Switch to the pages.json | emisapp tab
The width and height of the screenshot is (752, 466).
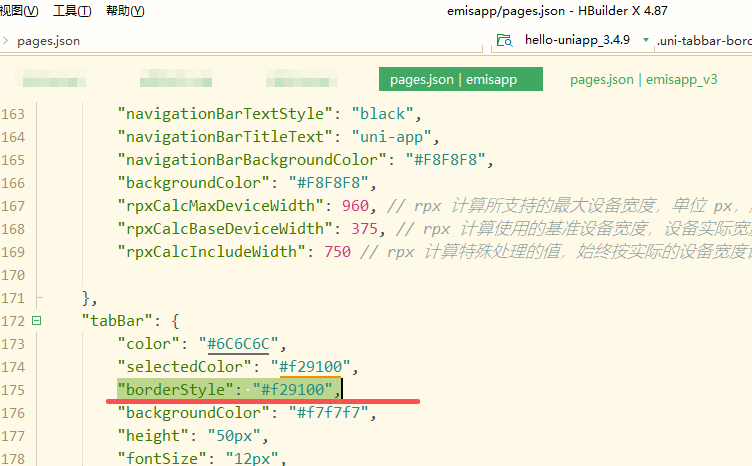pyautogui.click(x=460, y=80)
